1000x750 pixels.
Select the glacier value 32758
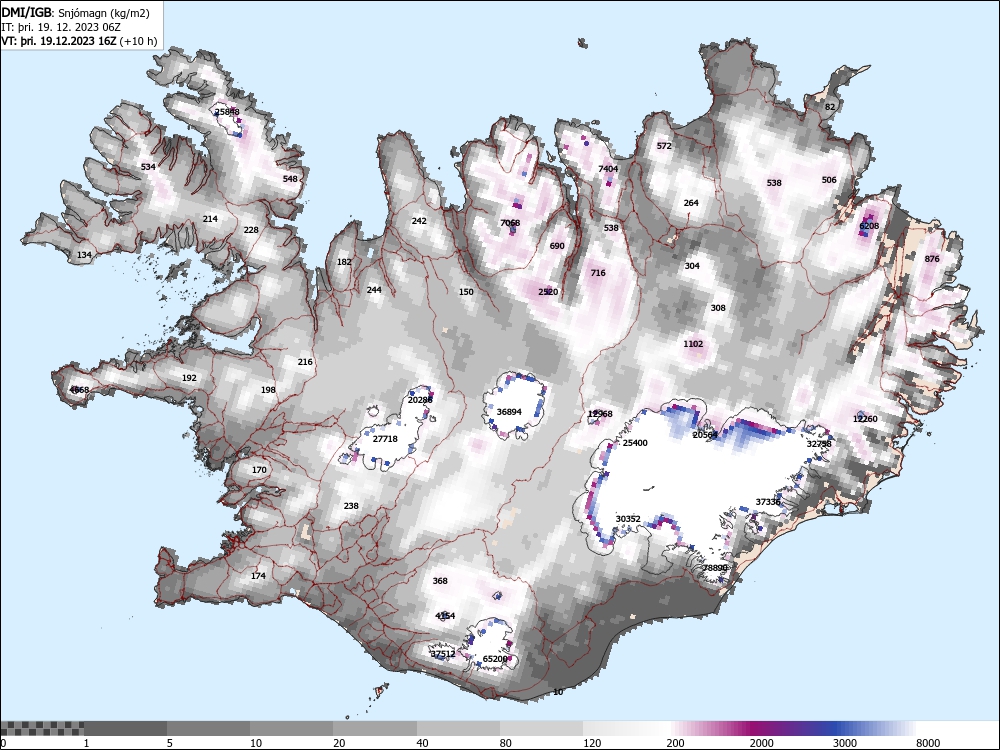pyautogui.click(x=819, y=444)
